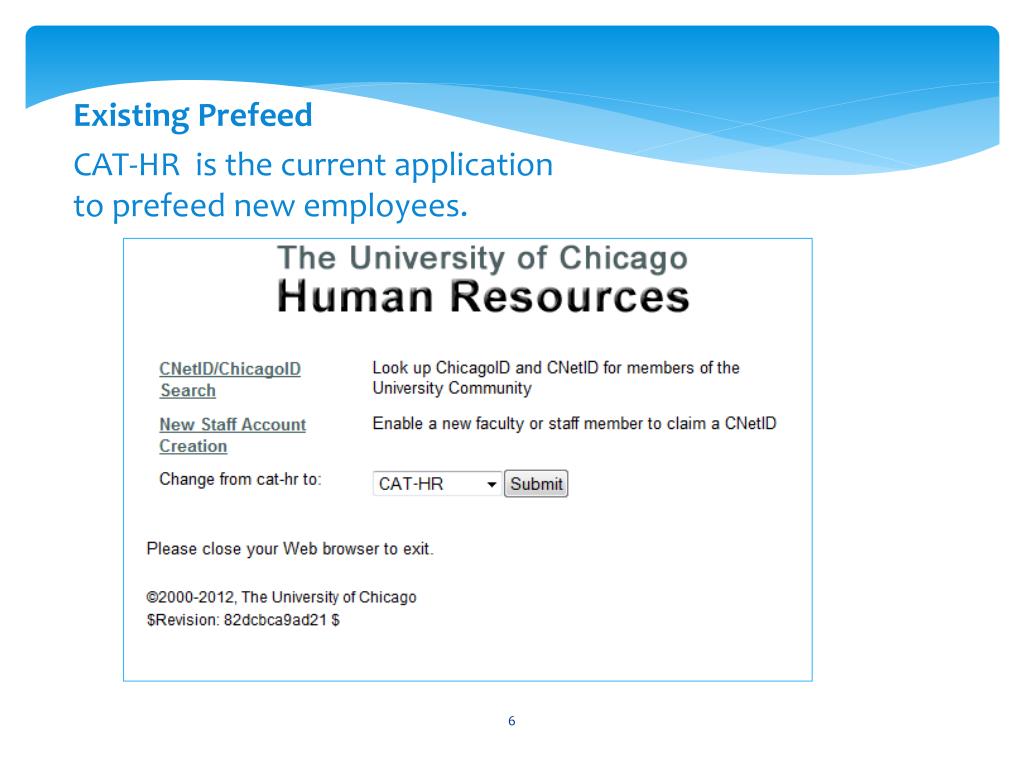Click the "Existing Prefeed" slide title
Screen dimensions: 1024x768
pyautogui.click(x=193, y=116)
